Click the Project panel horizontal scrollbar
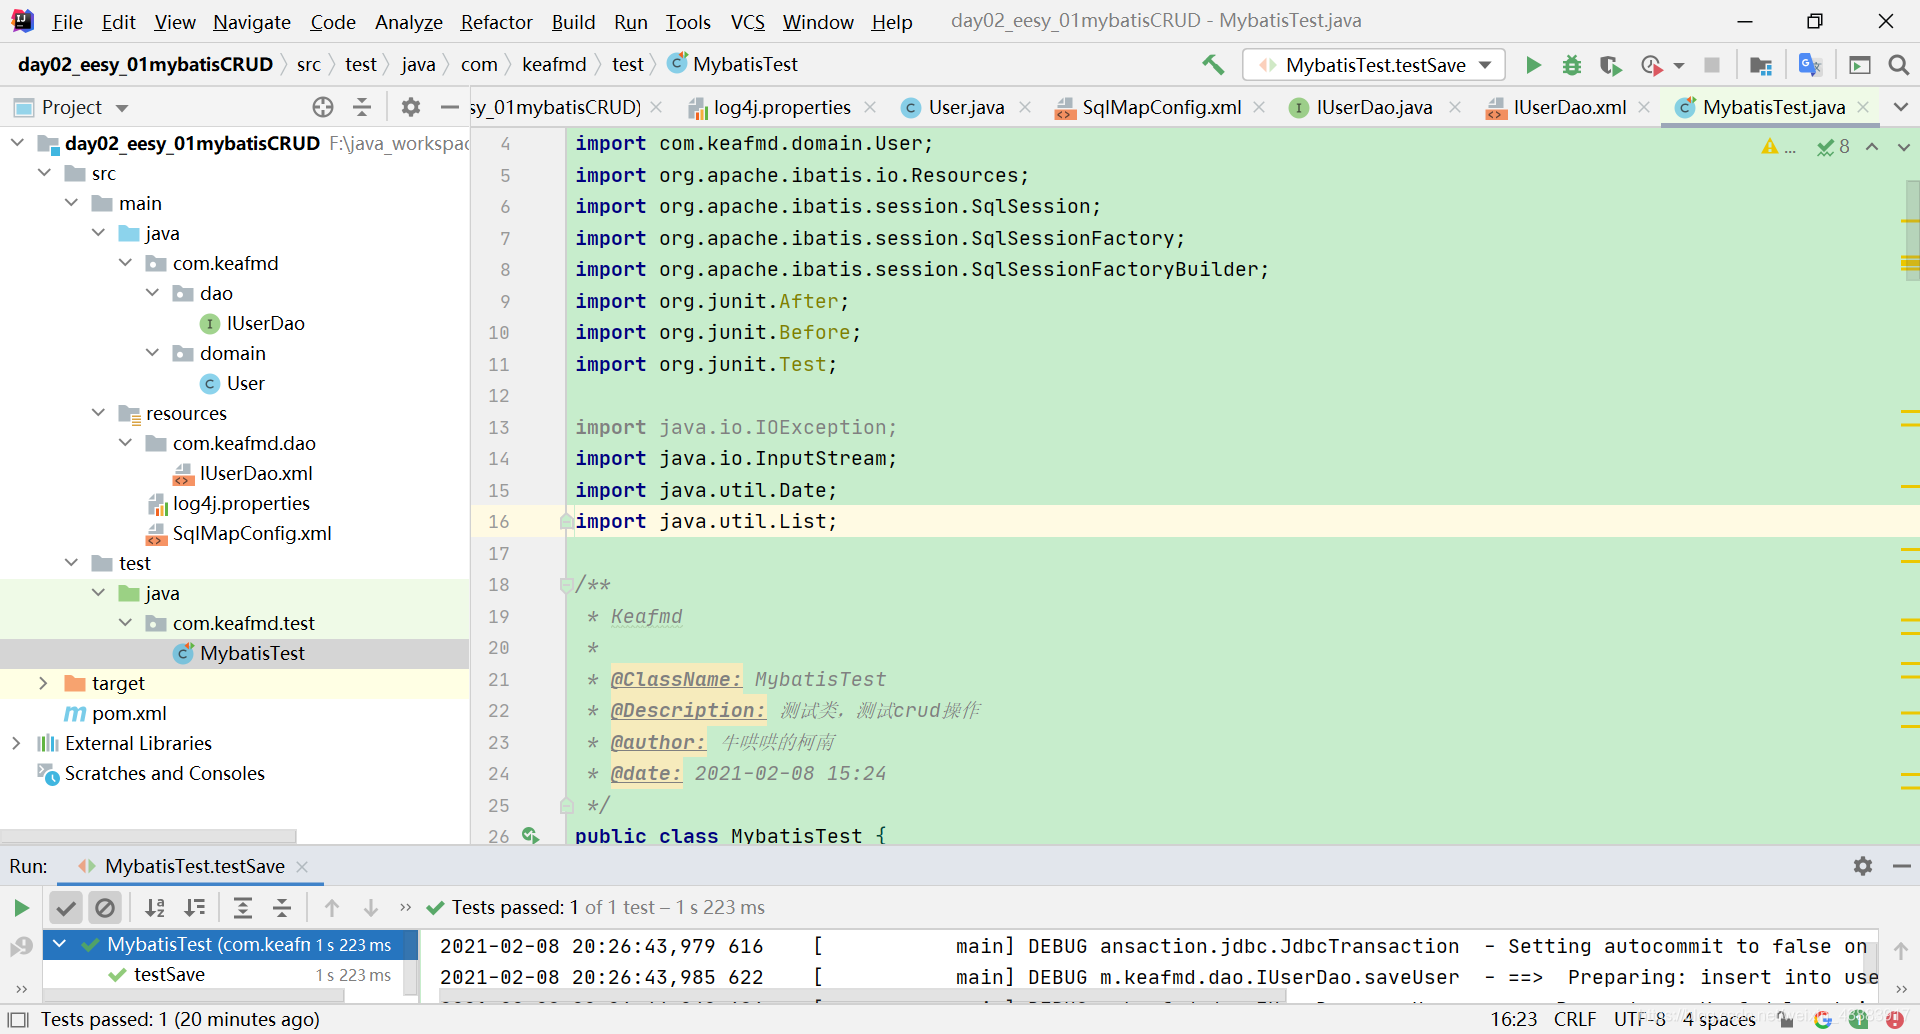 [x=148, y=835]
